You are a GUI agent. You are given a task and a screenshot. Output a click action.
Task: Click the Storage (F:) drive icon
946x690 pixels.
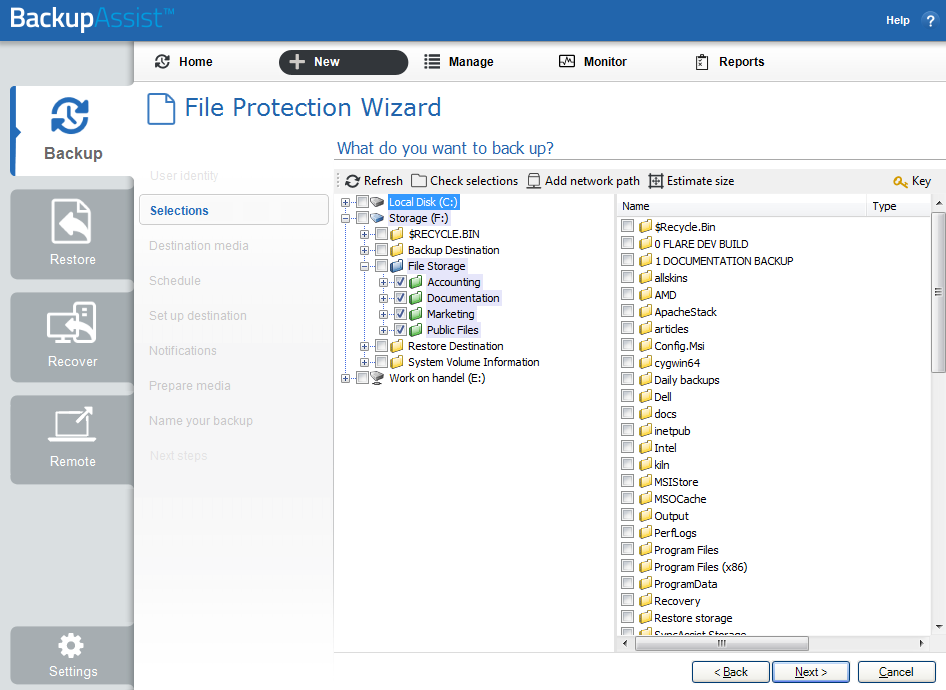coord(378,218)
